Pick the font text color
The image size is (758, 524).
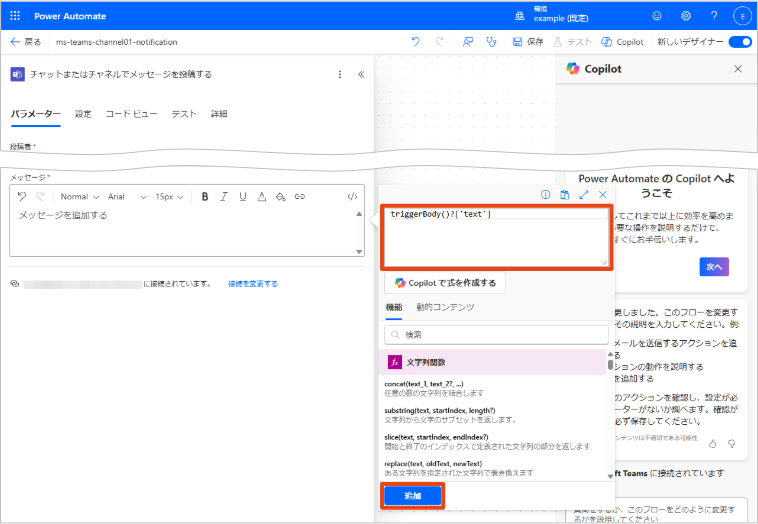coord(262,197)
